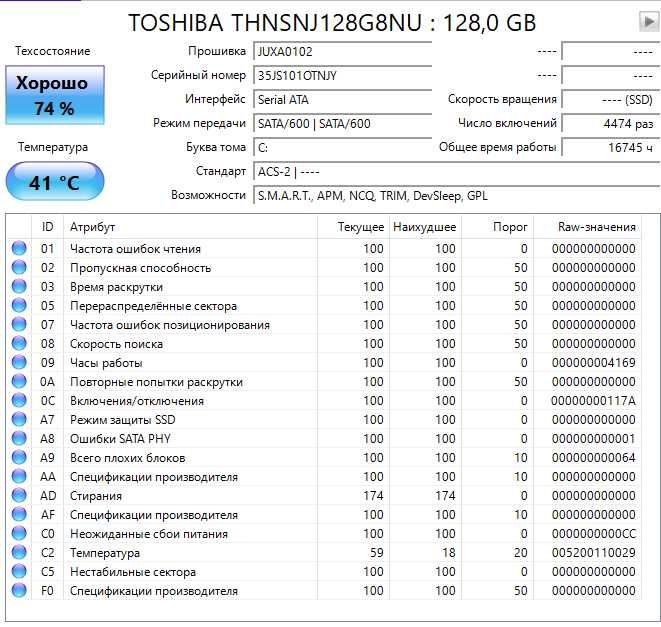Image resolution: width=661 pixels, height=627 pixels.
Task: Click the status circle for attribute 0A
Action: pyautogui.click(x=19, y=381)
